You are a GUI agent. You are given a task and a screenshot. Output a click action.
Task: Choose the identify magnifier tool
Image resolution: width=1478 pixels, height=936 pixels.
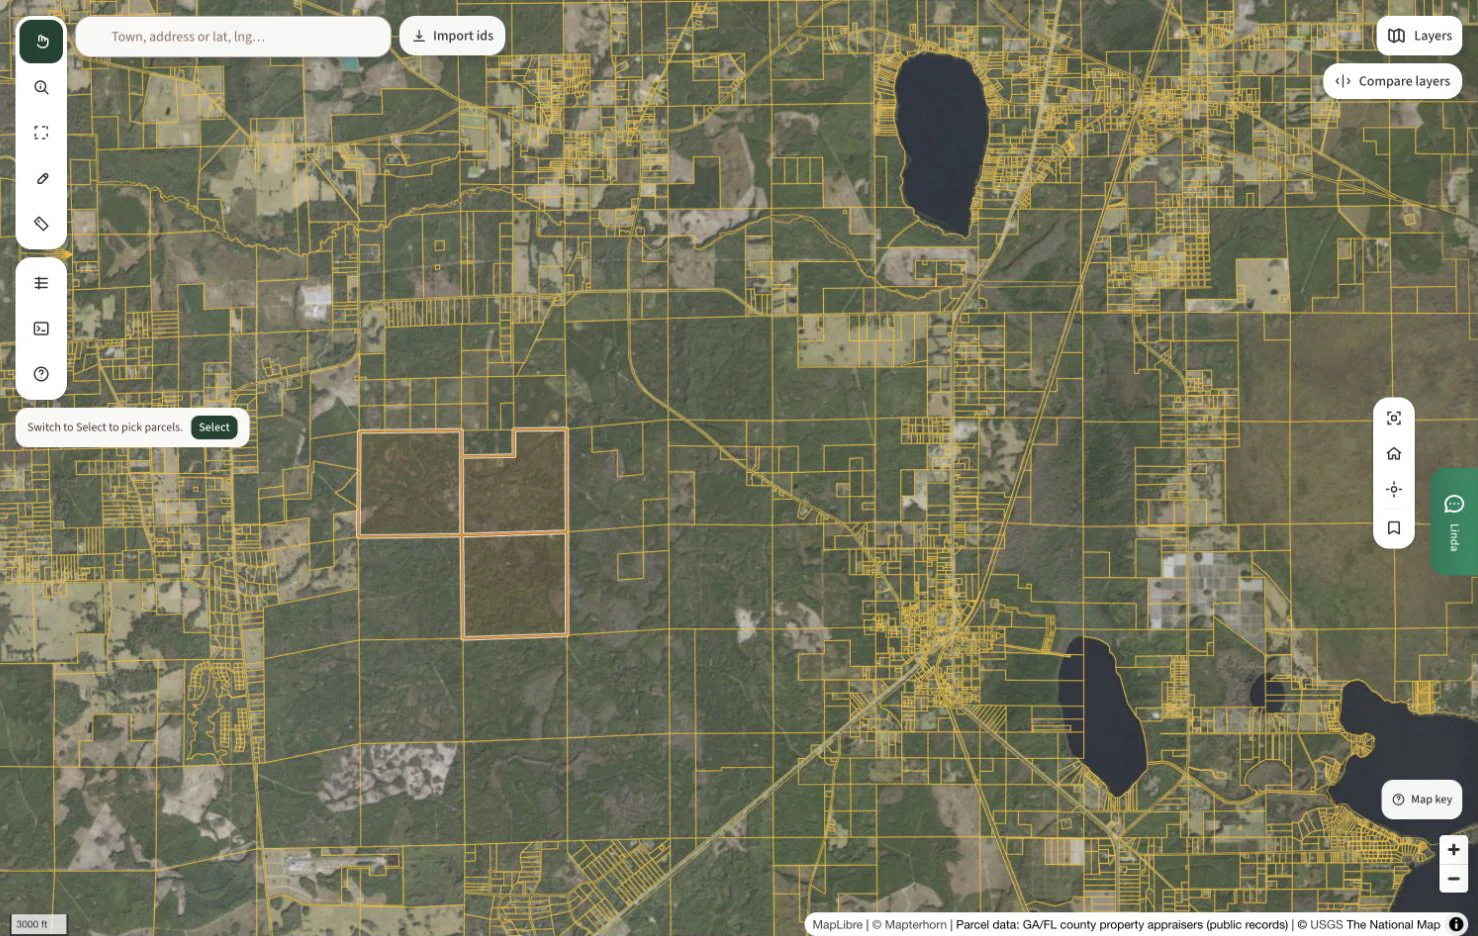point(41,87)
